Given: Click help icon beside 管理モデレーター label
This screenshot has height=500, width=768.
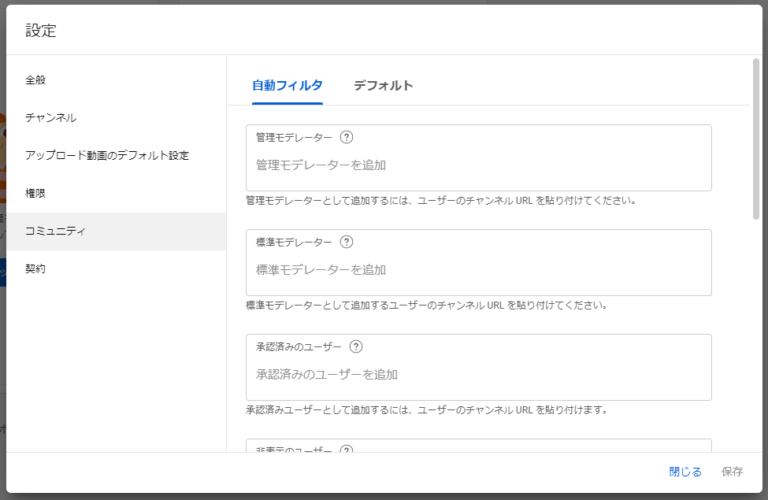Looking at the screenshot, I should [x=347, y=137].
